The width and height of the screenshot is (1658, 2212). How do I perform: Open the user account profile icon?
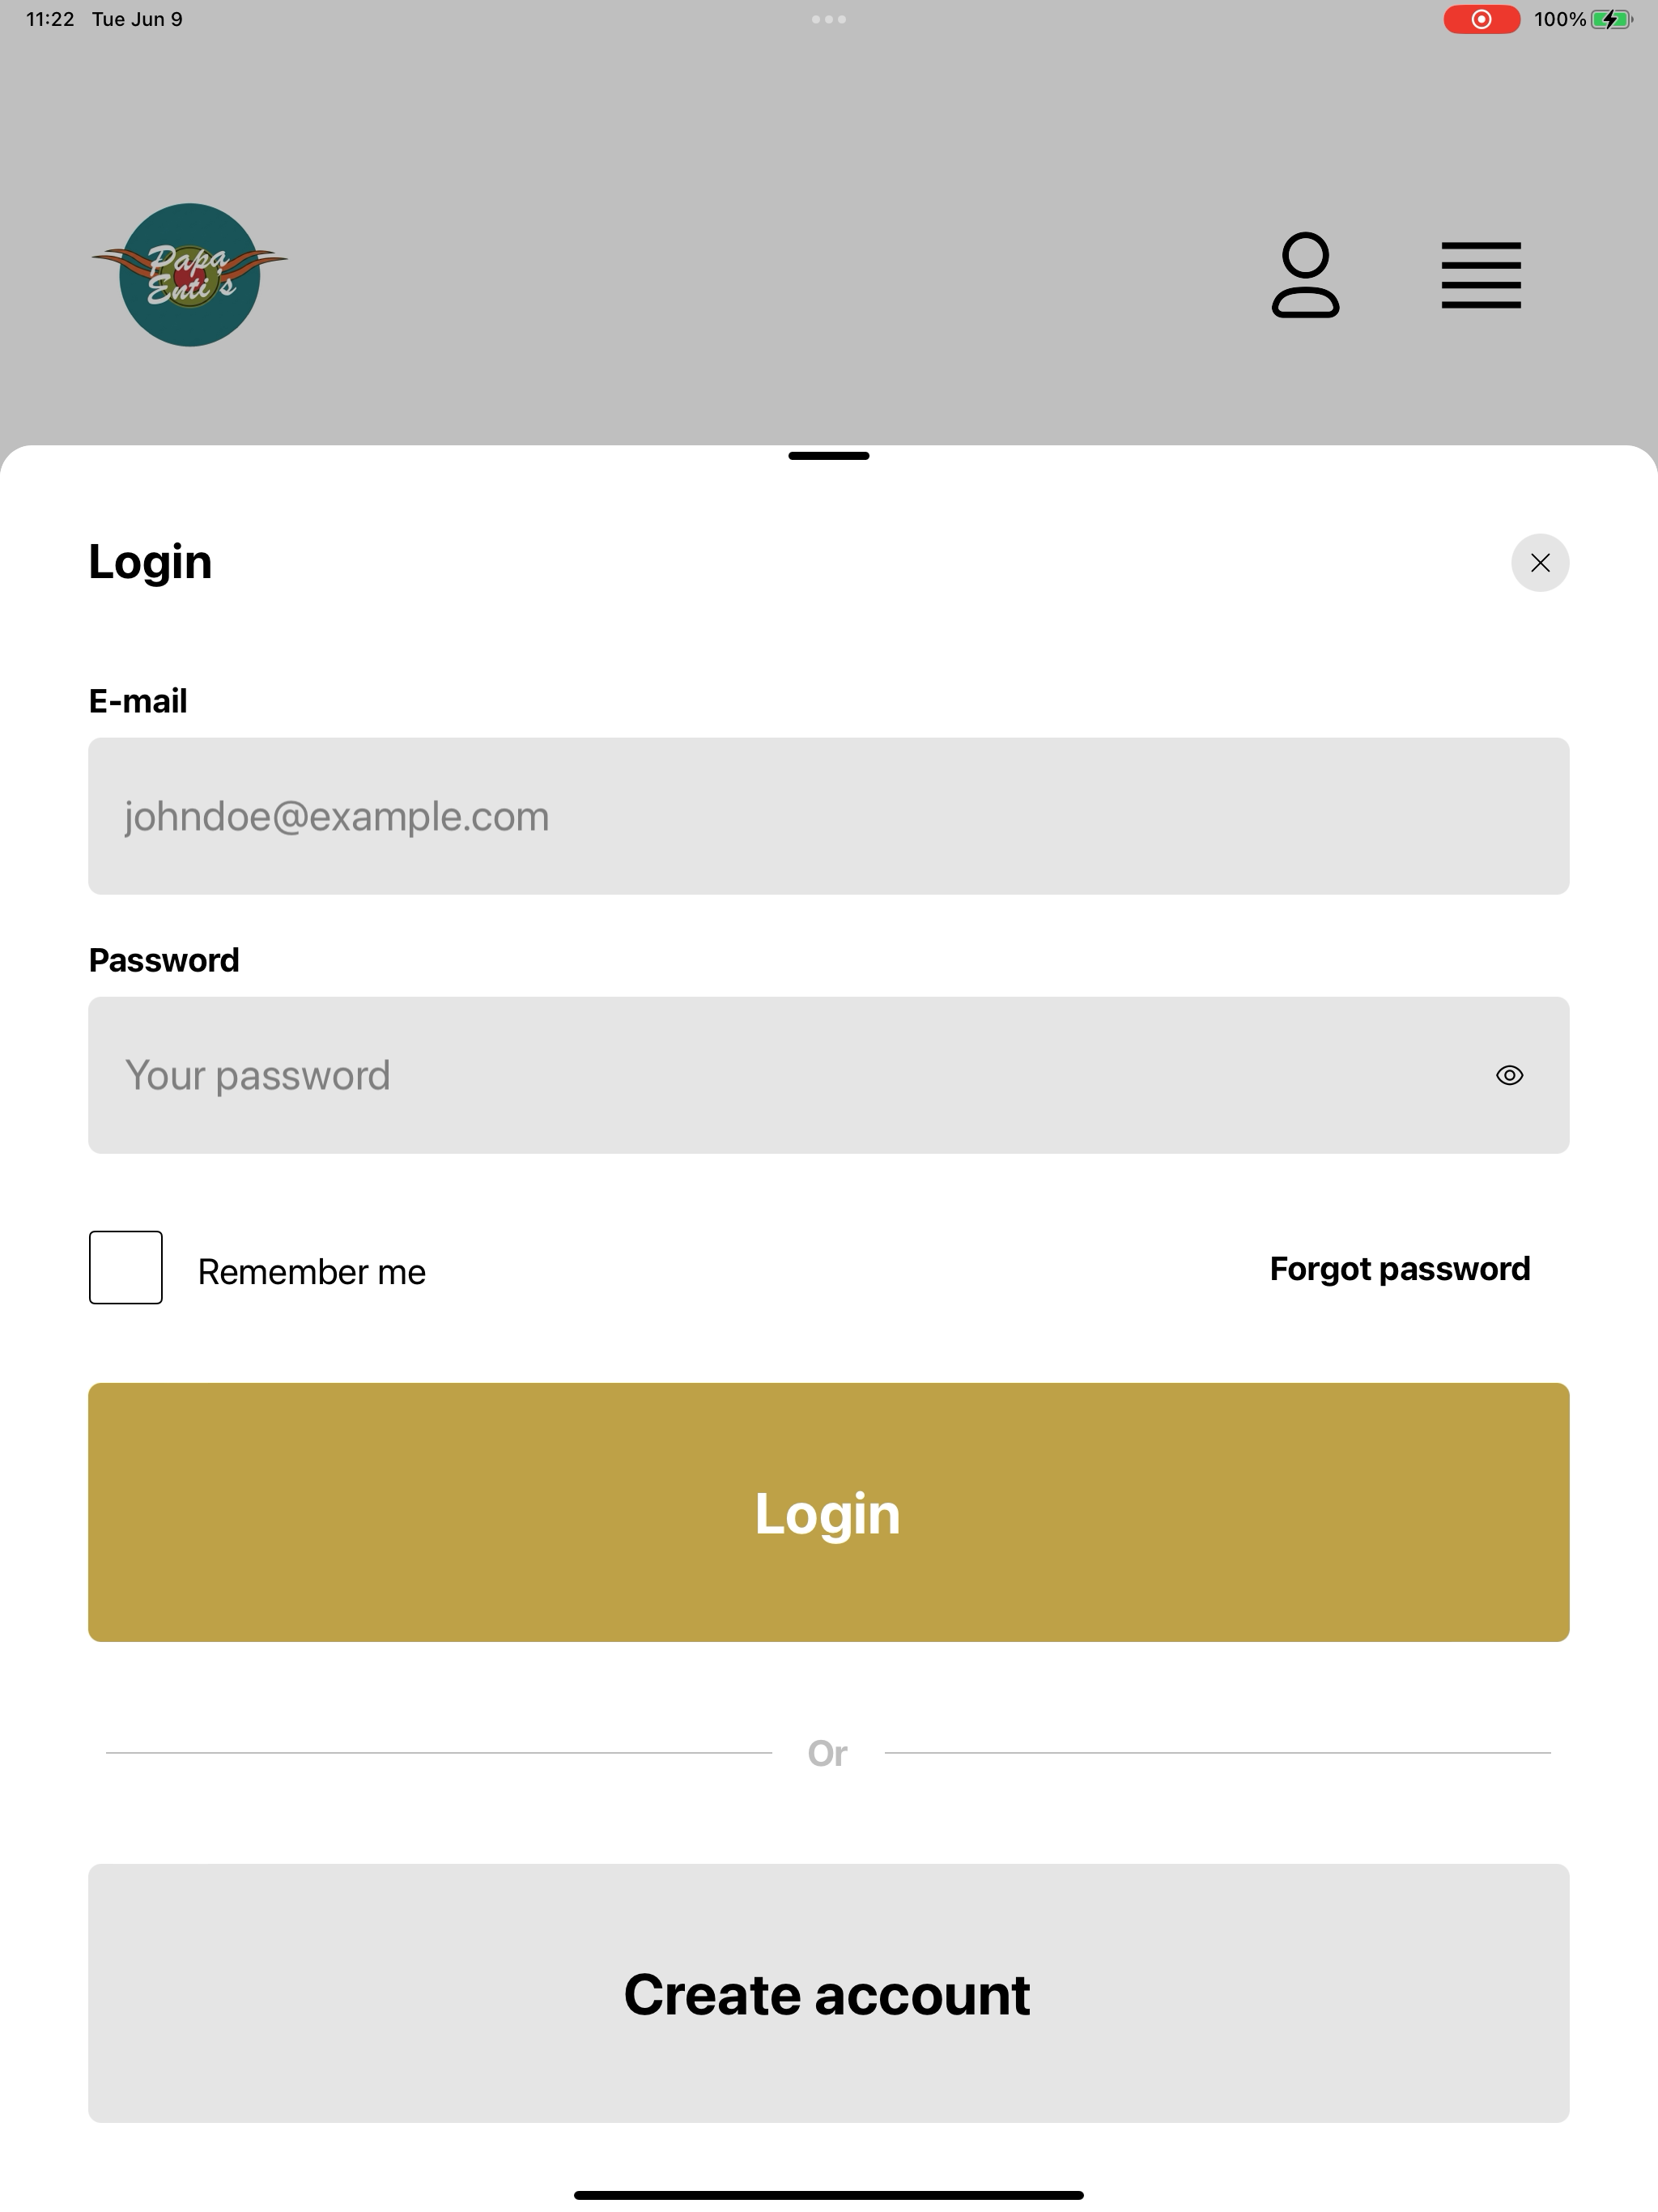point(1305,275)
